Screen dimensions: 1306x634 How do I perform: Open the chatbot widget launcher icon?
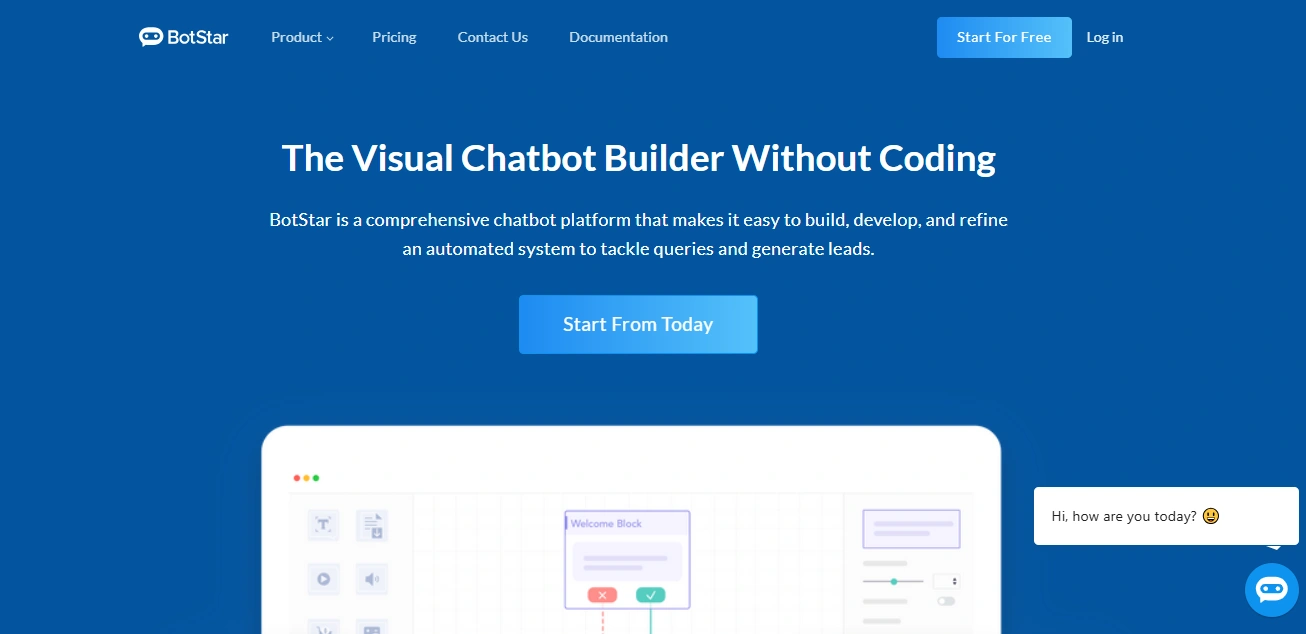pyautogui.click(x=1271, y=589)
